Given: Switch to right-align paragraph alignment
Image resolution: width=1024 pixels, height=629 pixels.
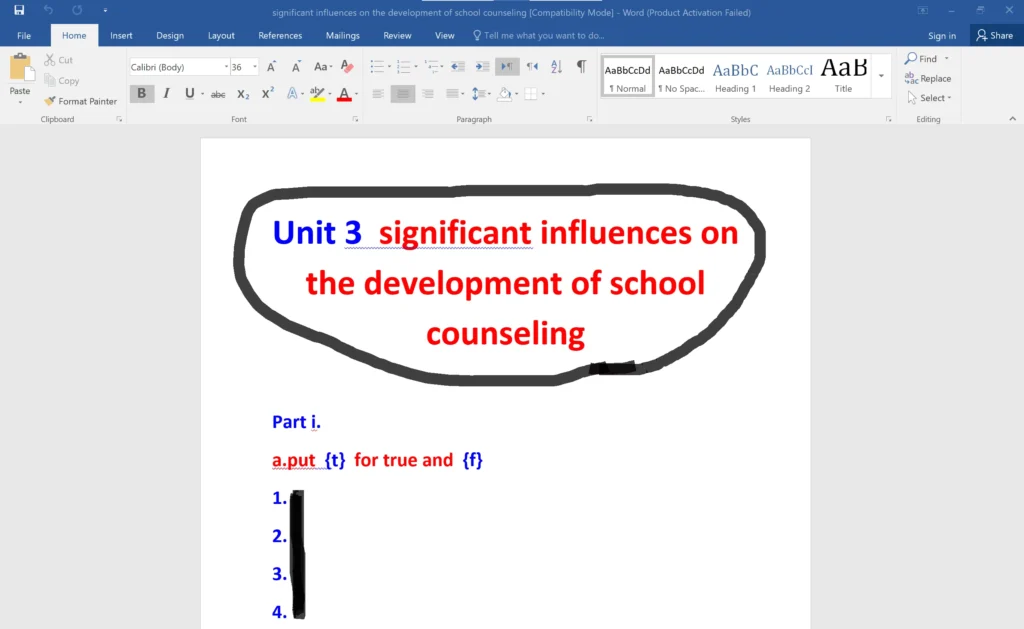Looking at the screenshot, I should click(428, 94).
